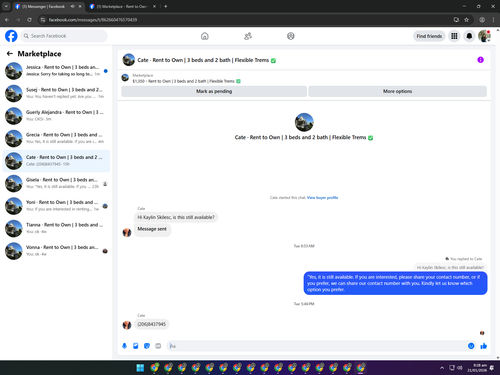Show hidden system tray icons
Viewport: 500px width, 375px height.
pos(442,368)
